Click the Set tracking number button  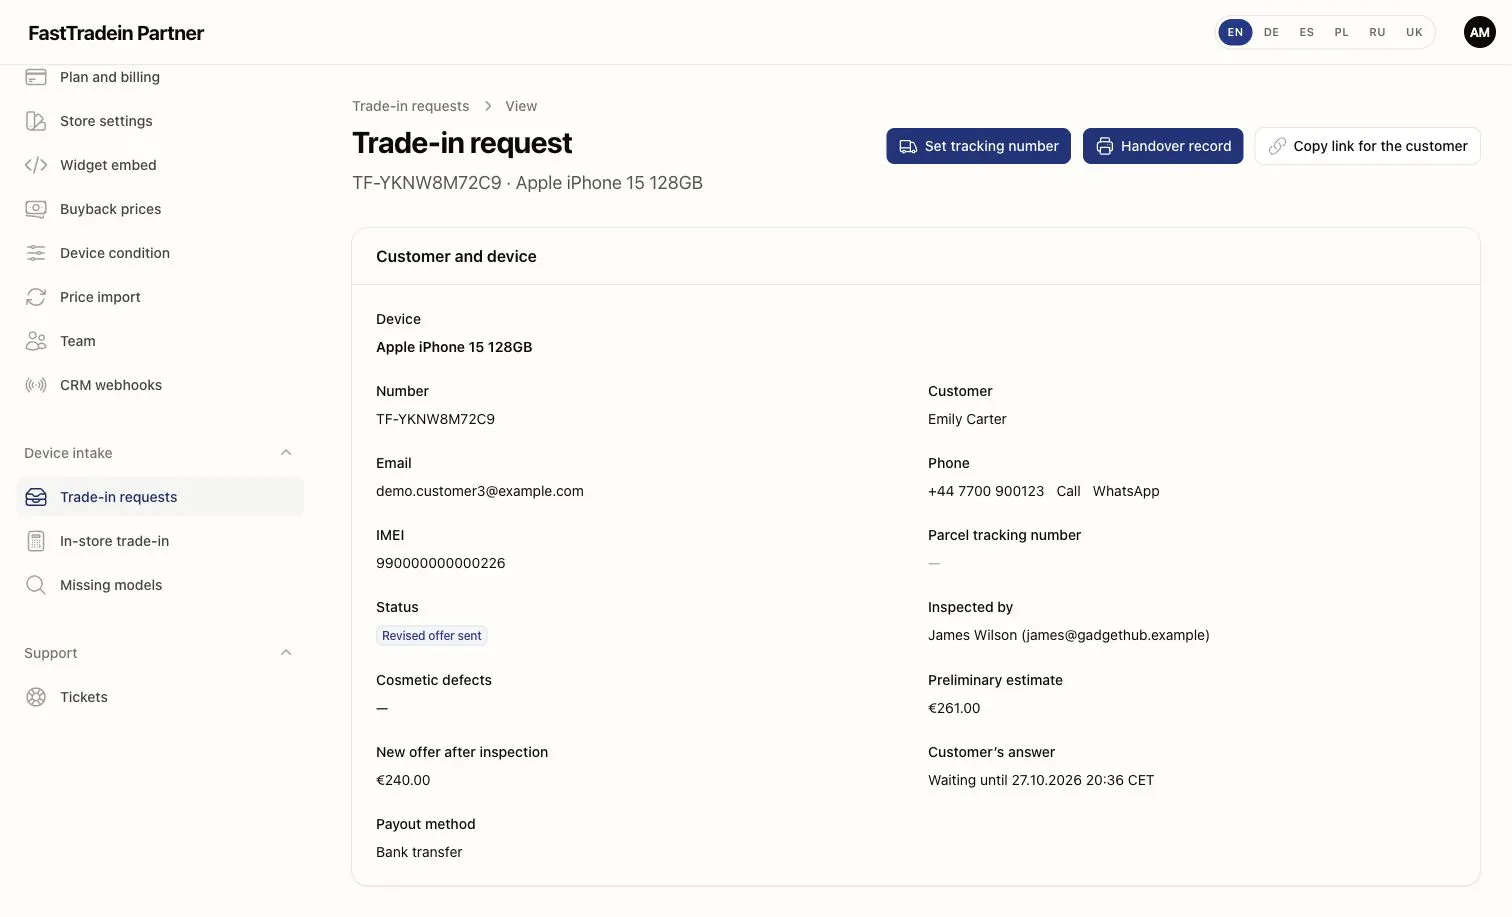point(978,146)
